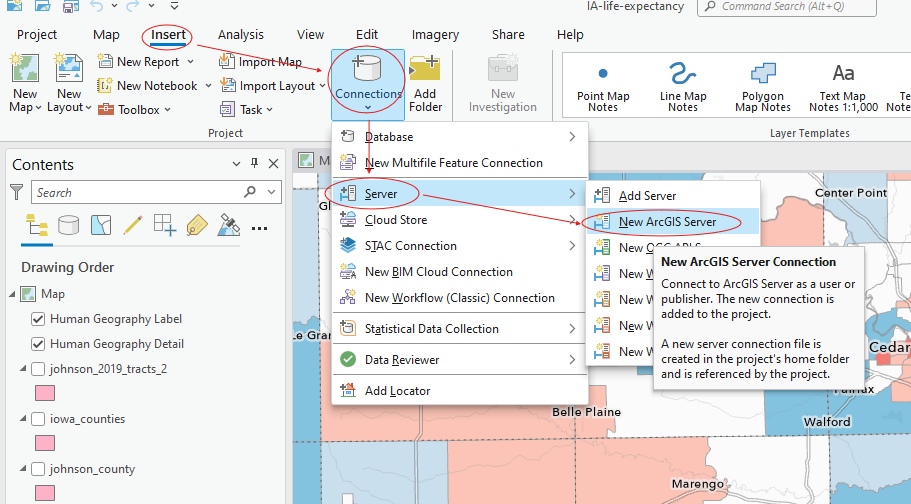The height and width of the screenshot is (504, 911).
Task: Check the iowa_counties layer
Action: 38,419
